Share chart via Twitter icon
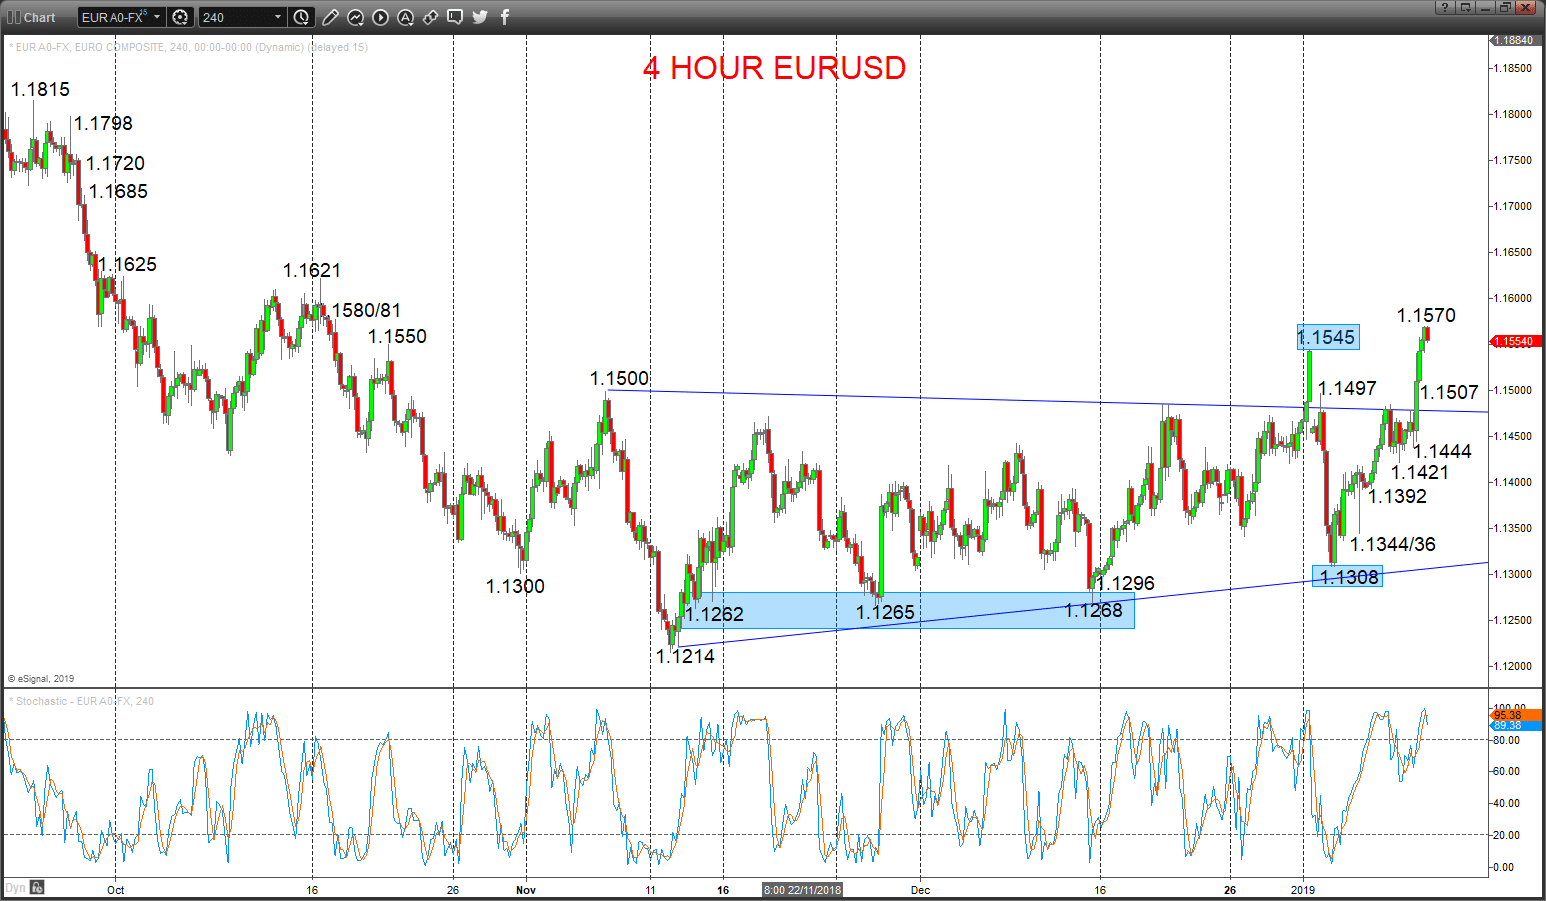This screenshot has width=1546, height=901. click(480, 17)
